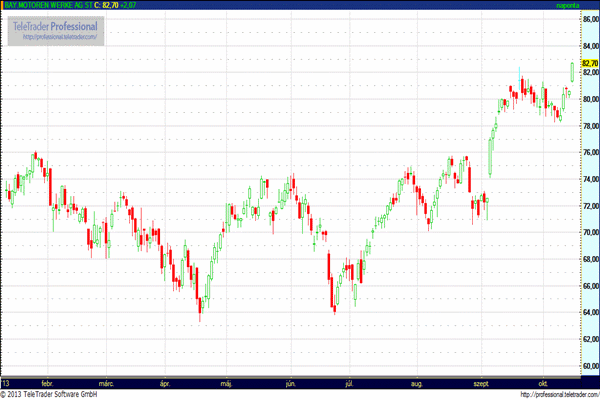Click the TeleTrader Professional logo
The height and width of the screenshot is (400, 600).
pos(54,25)
